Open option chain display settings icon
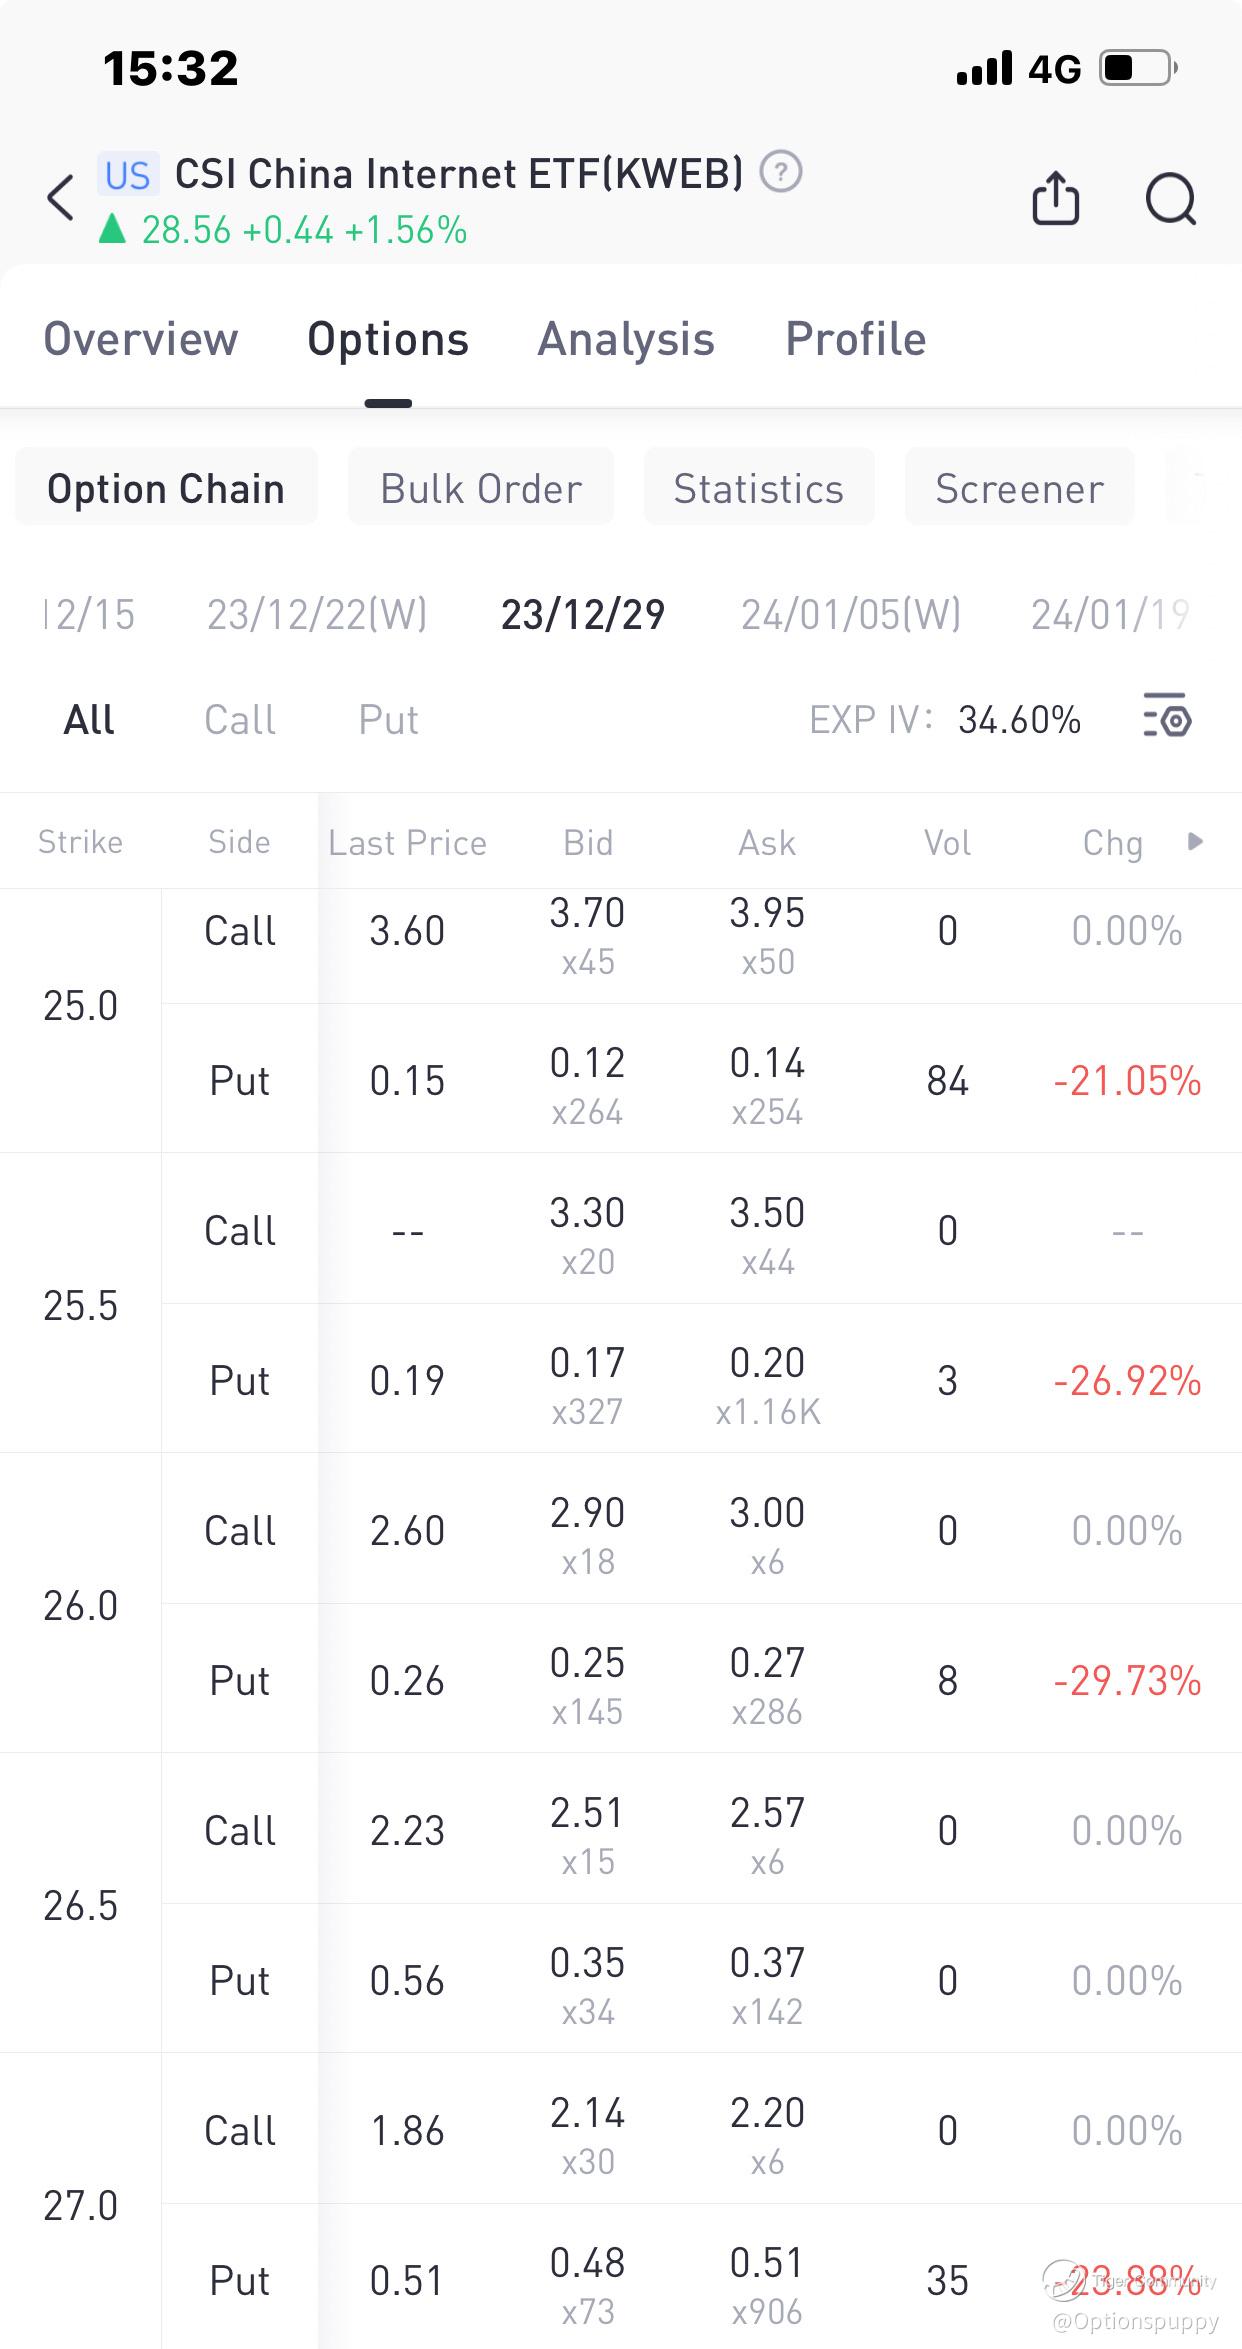The image size is (1242, 2349). click(1166, 719)
